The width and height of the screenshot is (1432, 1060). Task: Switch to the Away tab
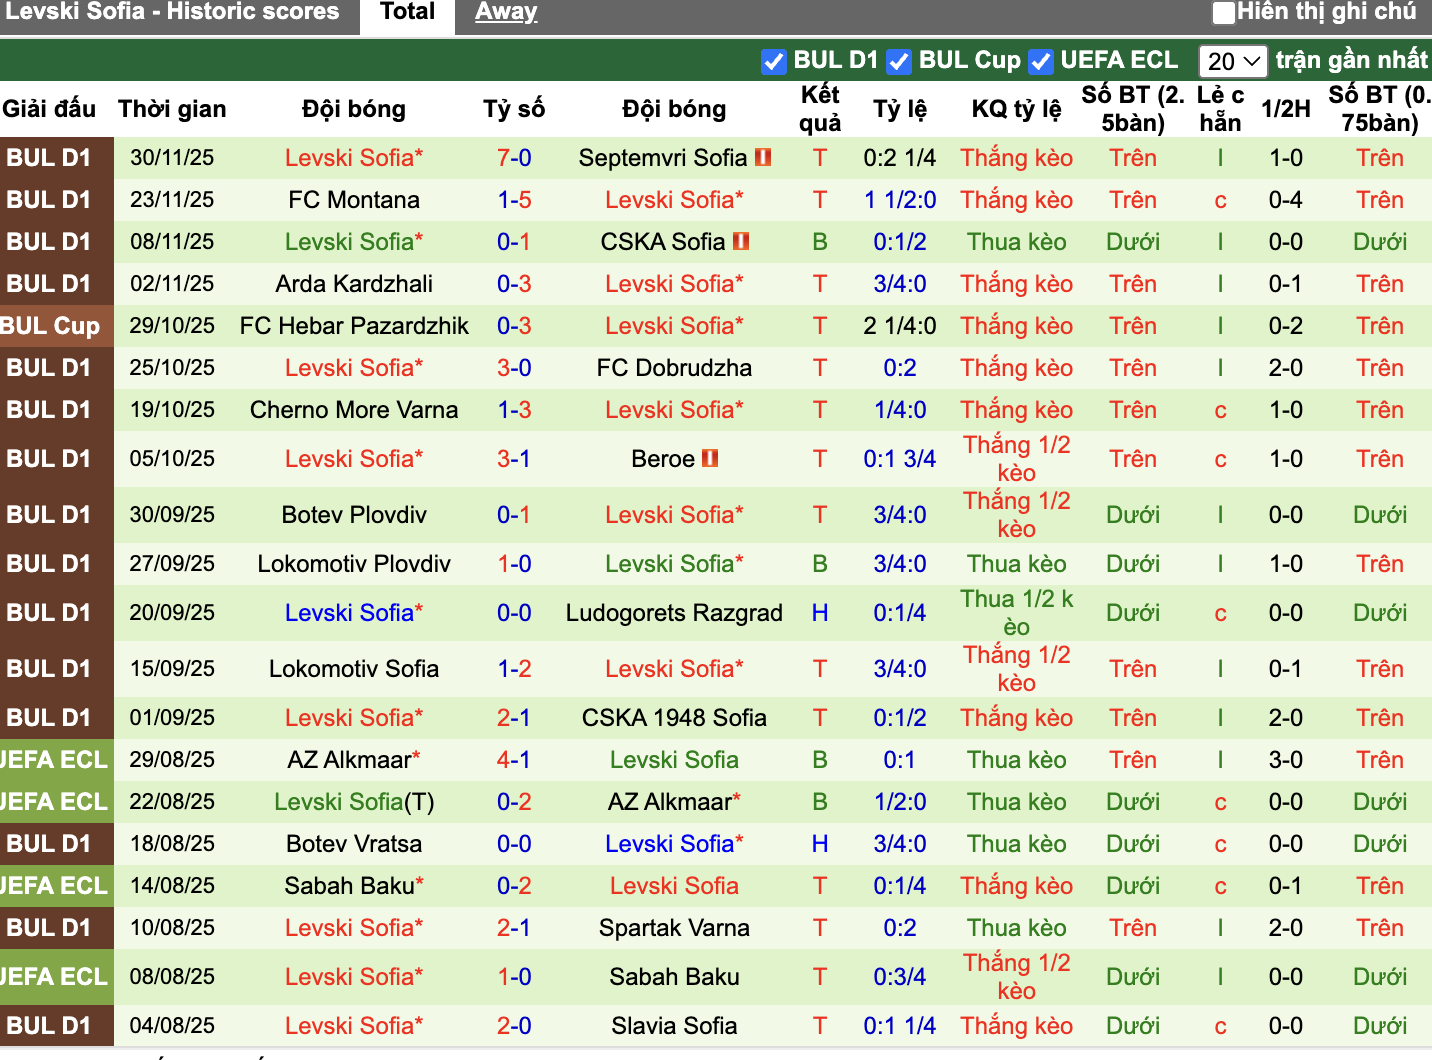505,12
